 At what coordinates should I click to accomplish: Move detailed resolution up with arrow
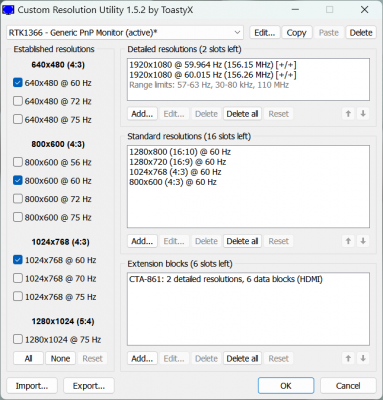point(348,114)
